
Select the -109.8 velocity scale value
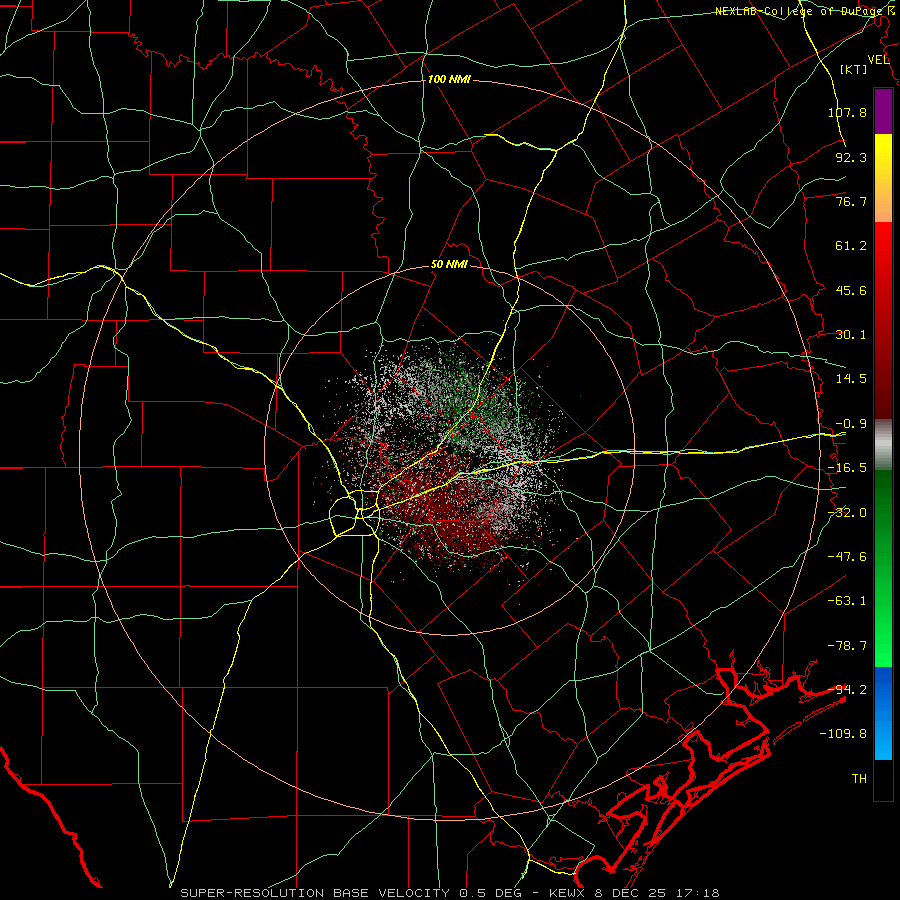843,734
